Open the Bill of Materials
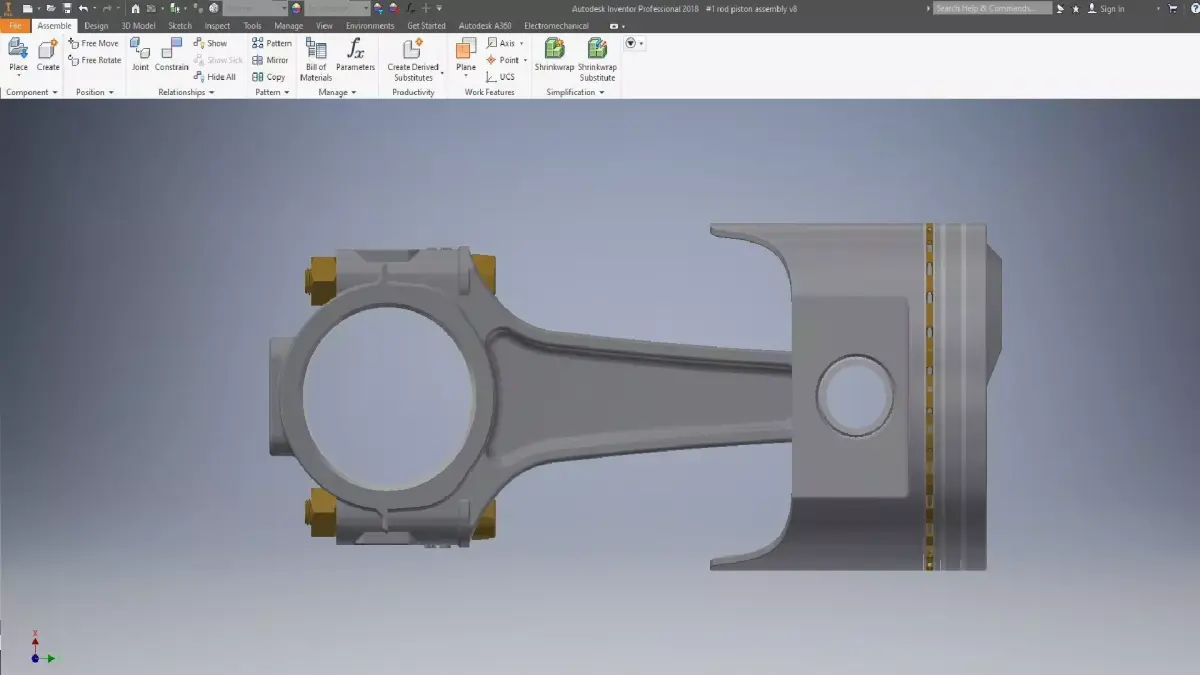 [x=316, y=60]
